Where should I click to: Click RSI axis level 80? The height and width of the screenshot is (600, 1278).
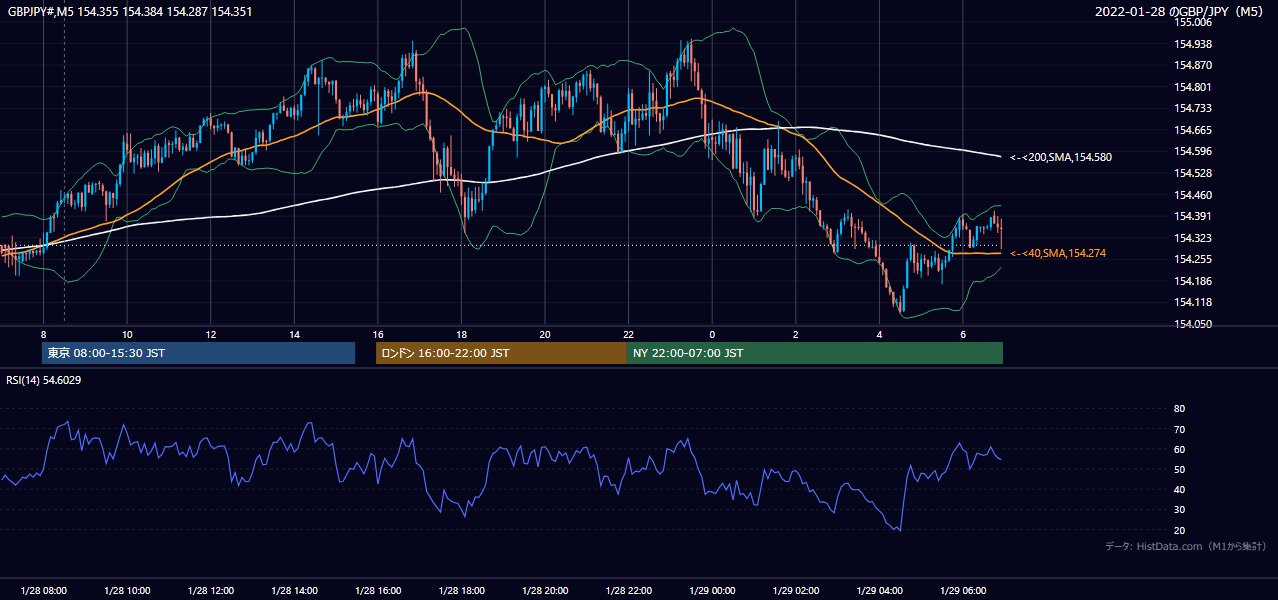click(1179, 409)
